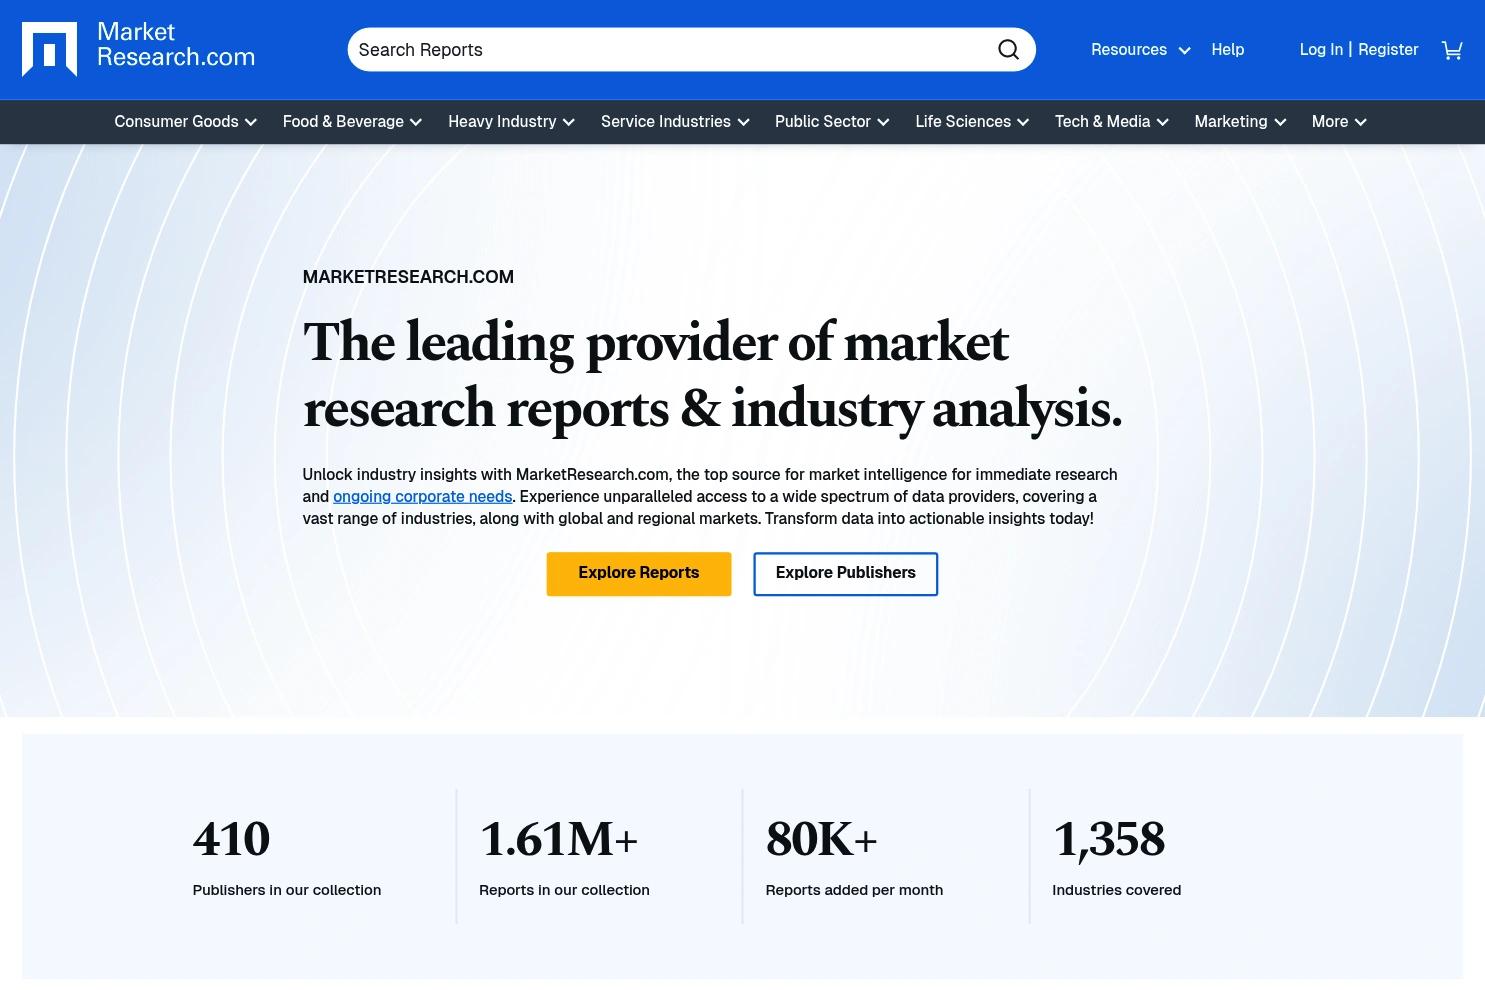Viewport: 1485px width, 990px height.
Task: Click the MARKETRESEARCH.COM heading label
Action: (x=408, y=277)
